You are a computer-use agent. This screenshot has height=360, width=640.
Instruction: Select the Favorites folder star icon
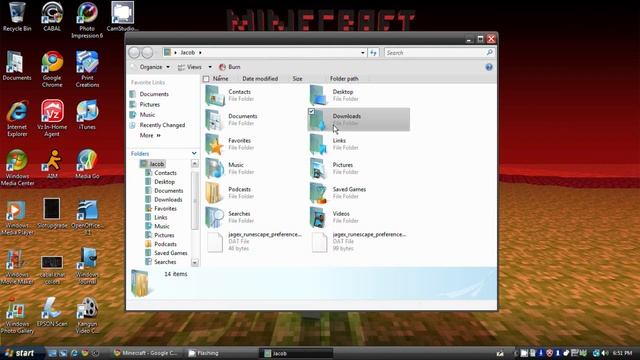click(215, 144)
